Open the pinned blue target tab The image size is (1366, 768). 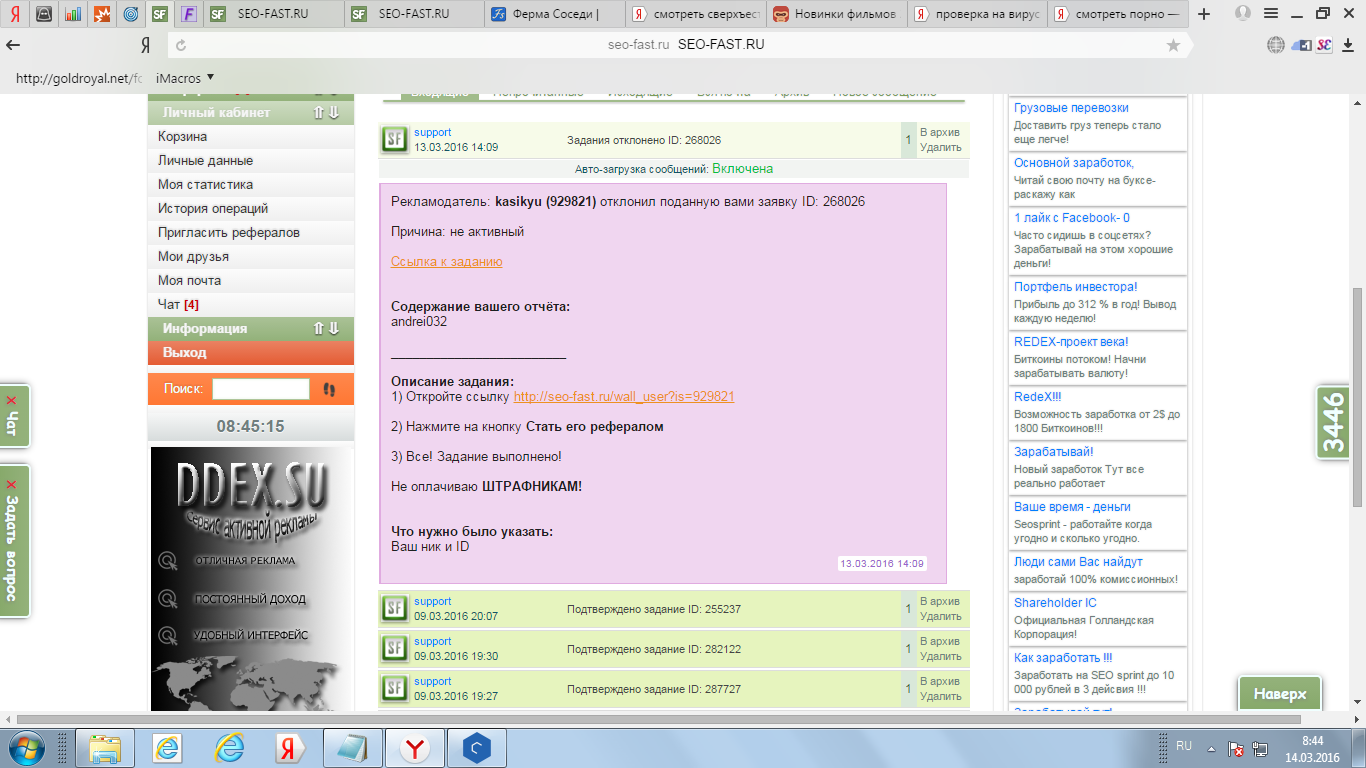[x=131, y=14]
